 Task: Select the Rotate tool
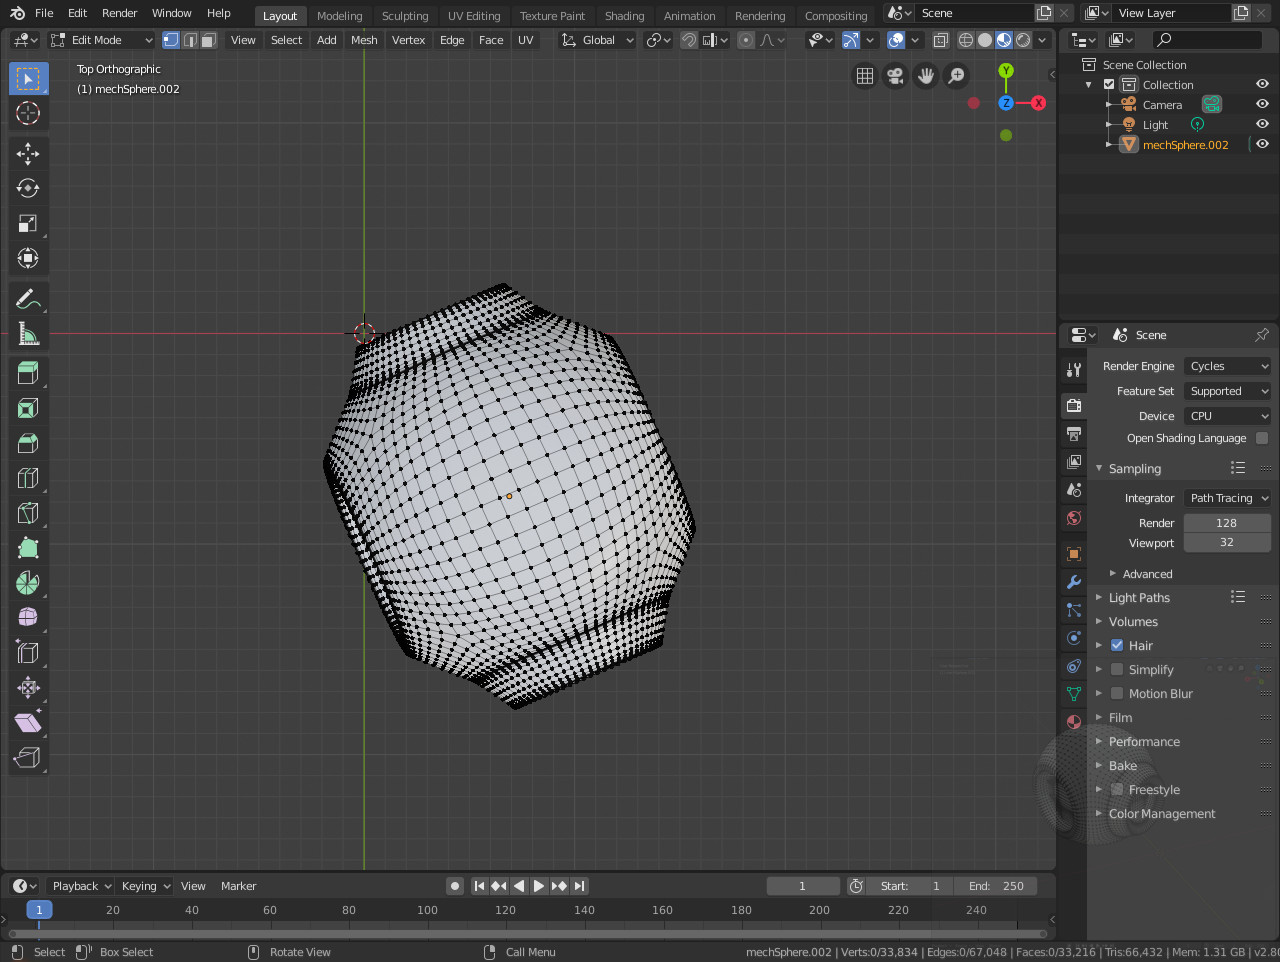(x=28, y=188)
